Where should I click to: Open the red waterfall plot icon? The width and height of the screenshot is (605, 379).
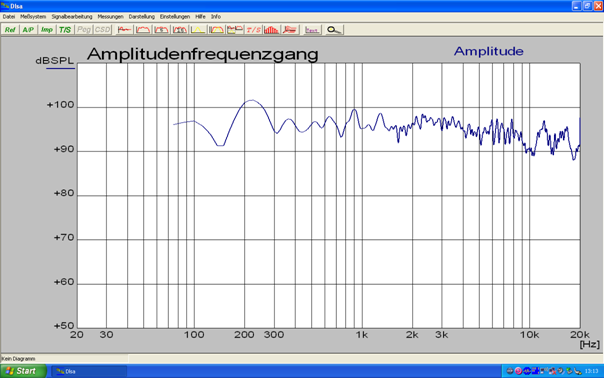pos(290,30)
